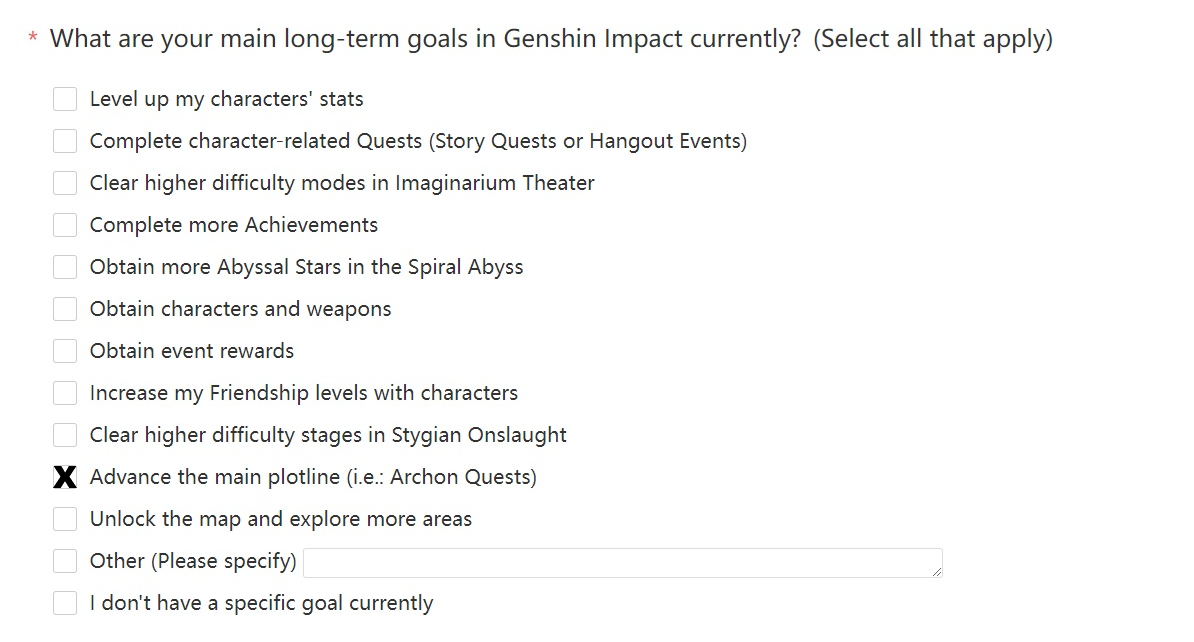Enable 'Complete more Achievements' option
The height and width of the screenshot is (642, 1194).
(x=65, y=225)
